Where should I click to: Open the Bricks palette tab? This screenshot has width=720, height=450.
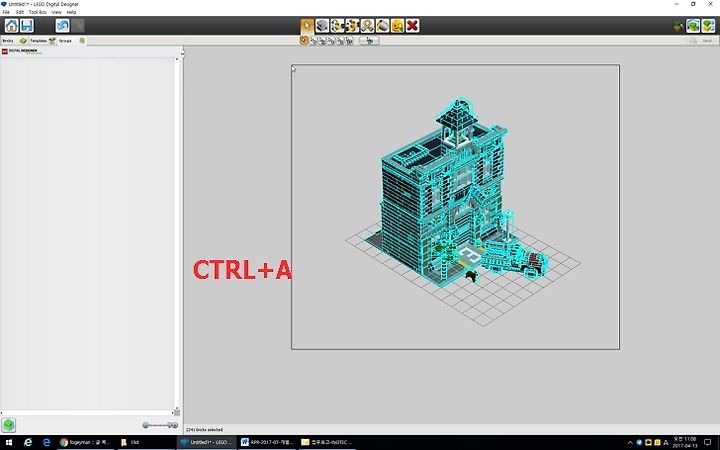[x=14, y=41]
